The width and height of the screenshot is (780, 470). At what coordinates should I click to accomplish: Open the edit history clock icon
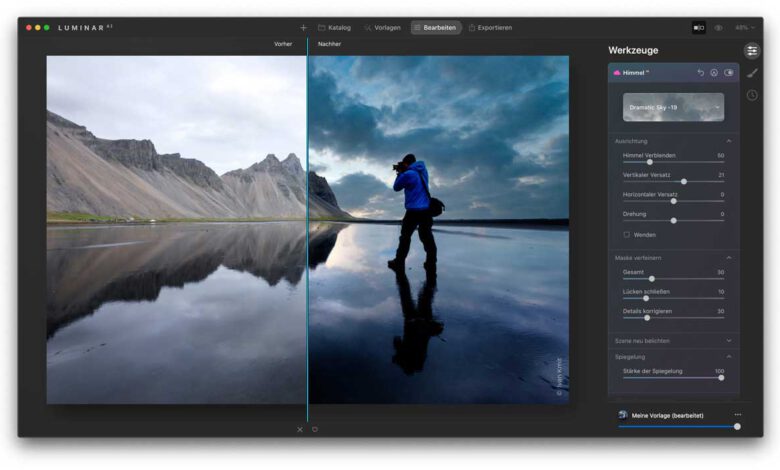pos(752,95)
